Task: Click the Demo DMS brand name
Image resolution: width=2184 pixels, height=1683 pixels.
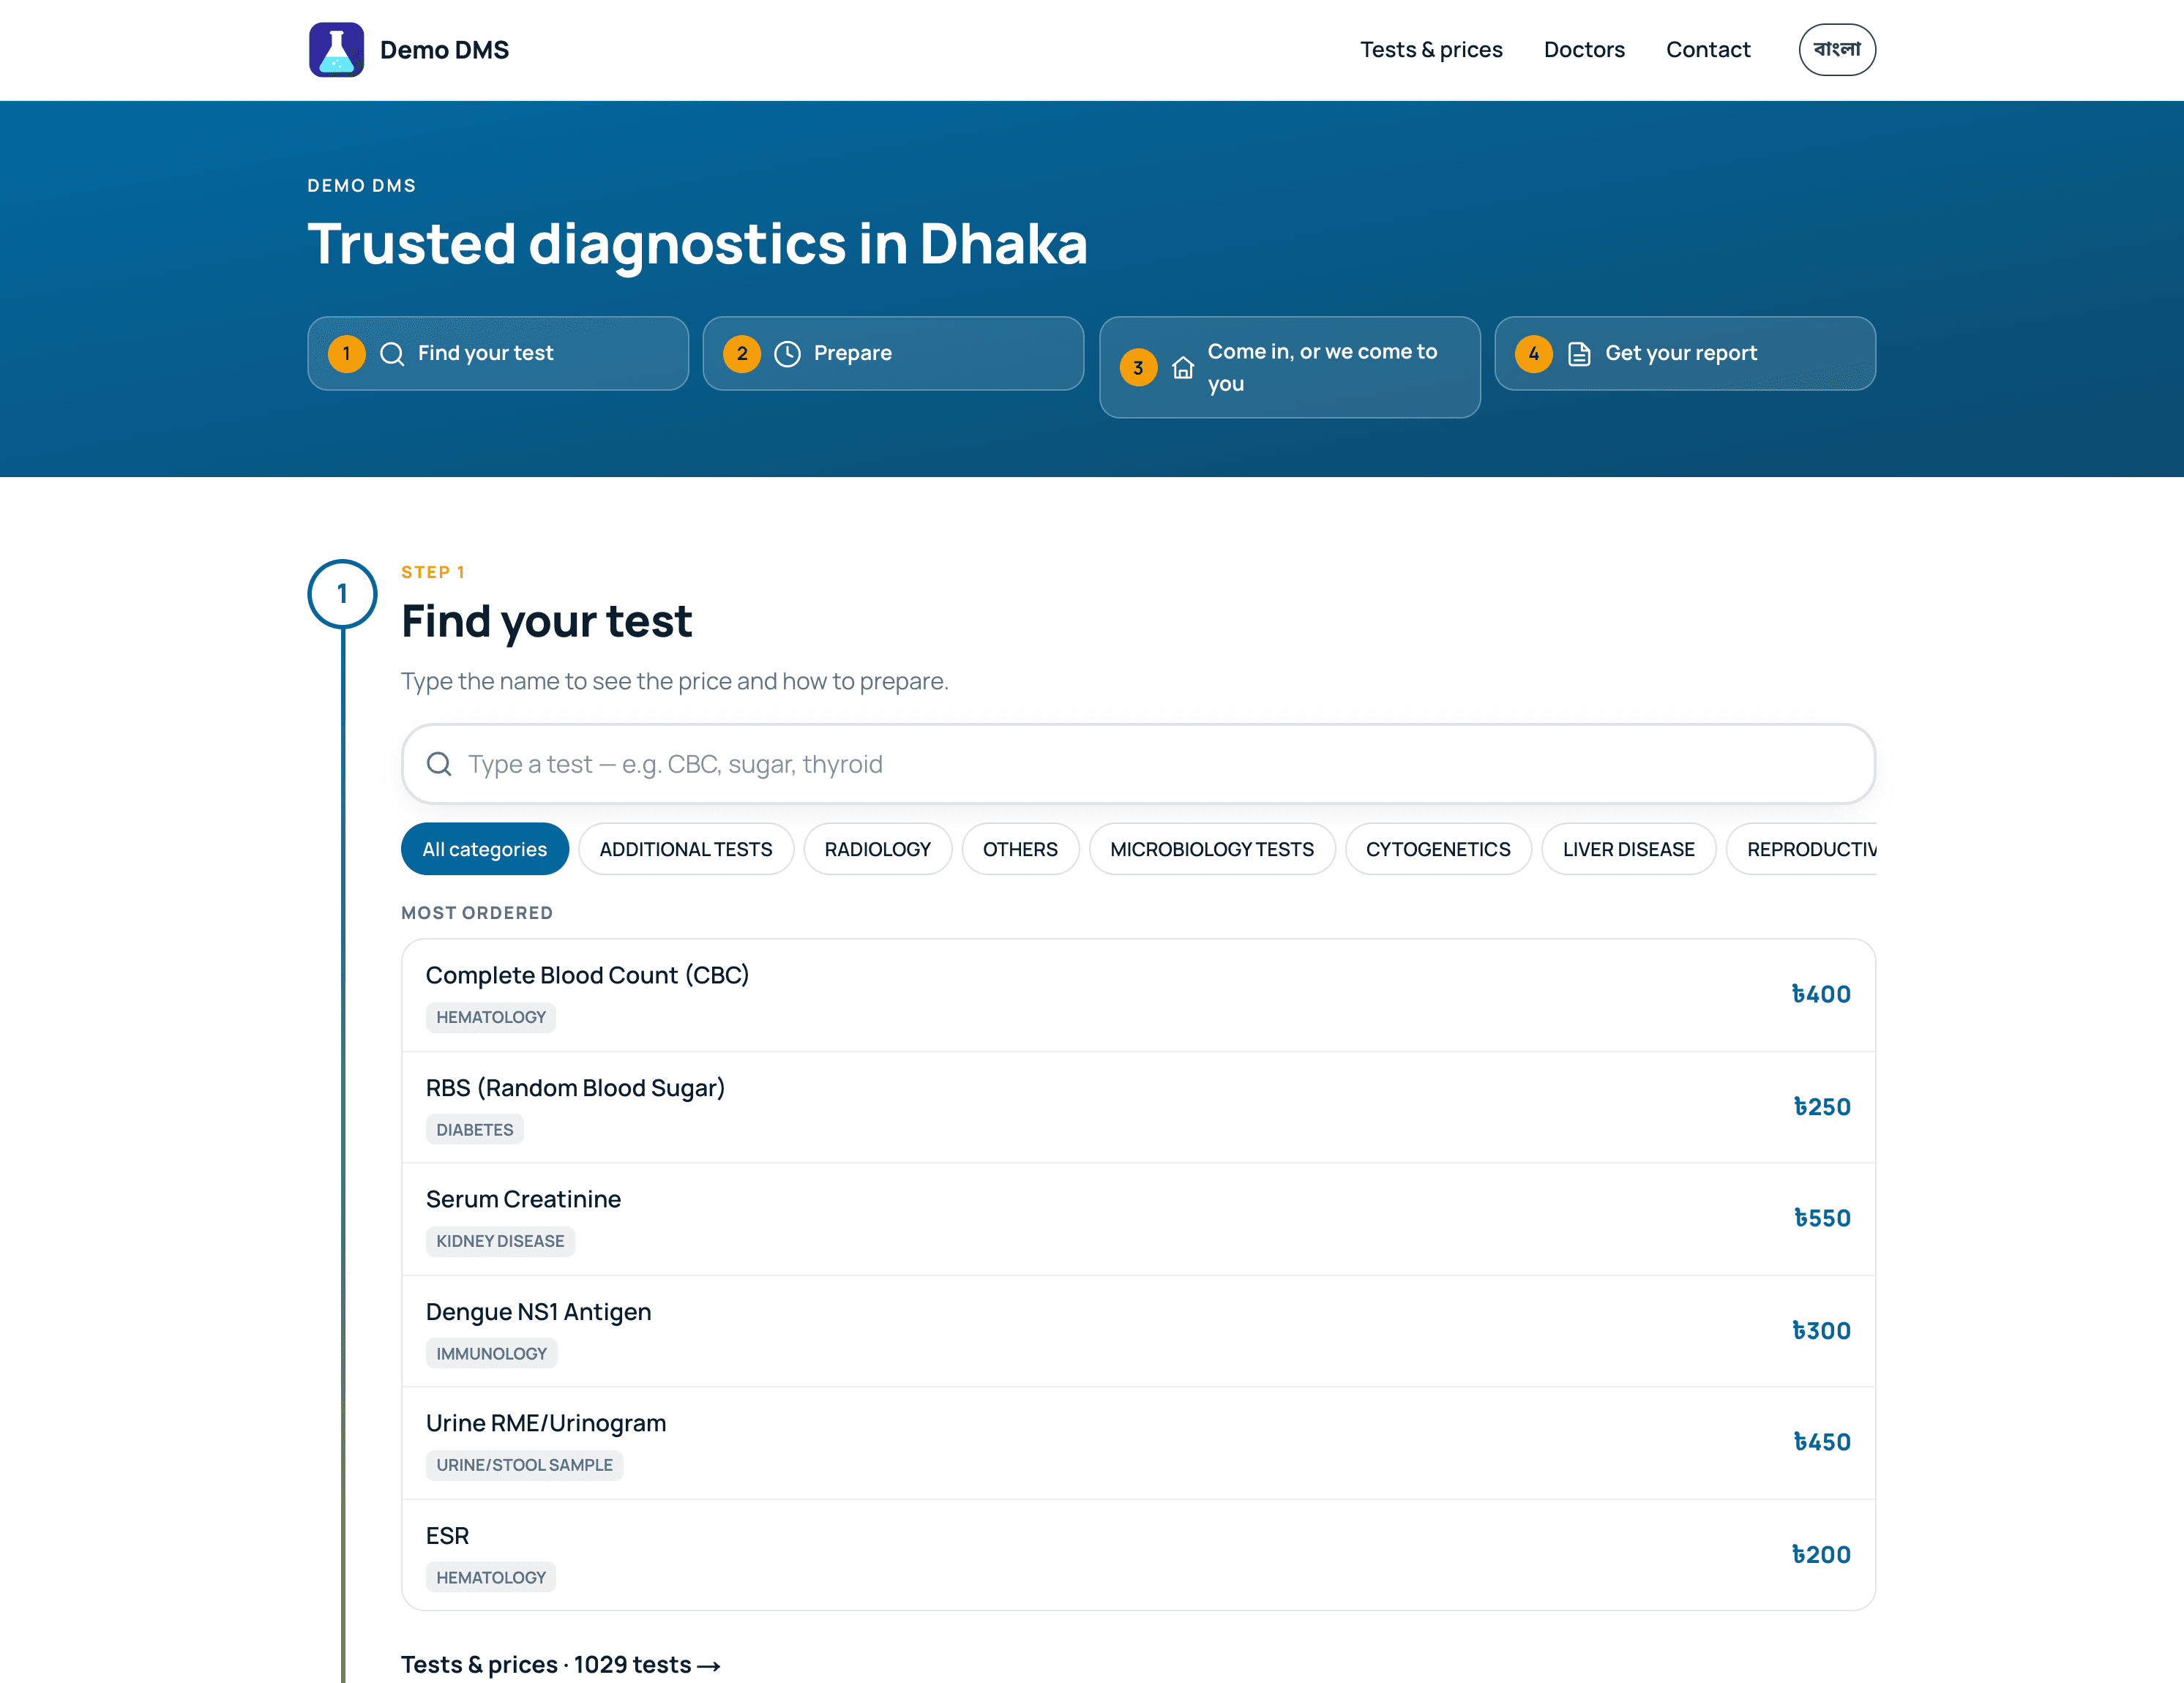Action: [x=444, y=50]
